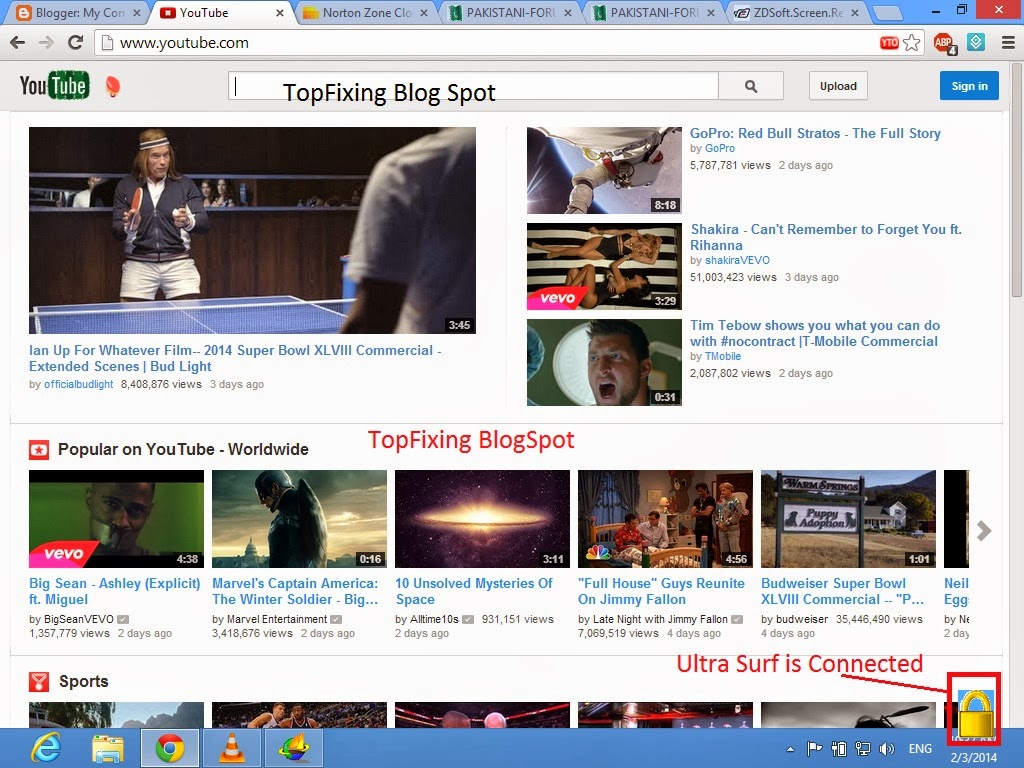The image size is (1024, 768).
Task: Click the ENG language indicator
Action: pyautogui.click(x=920, y=748)
